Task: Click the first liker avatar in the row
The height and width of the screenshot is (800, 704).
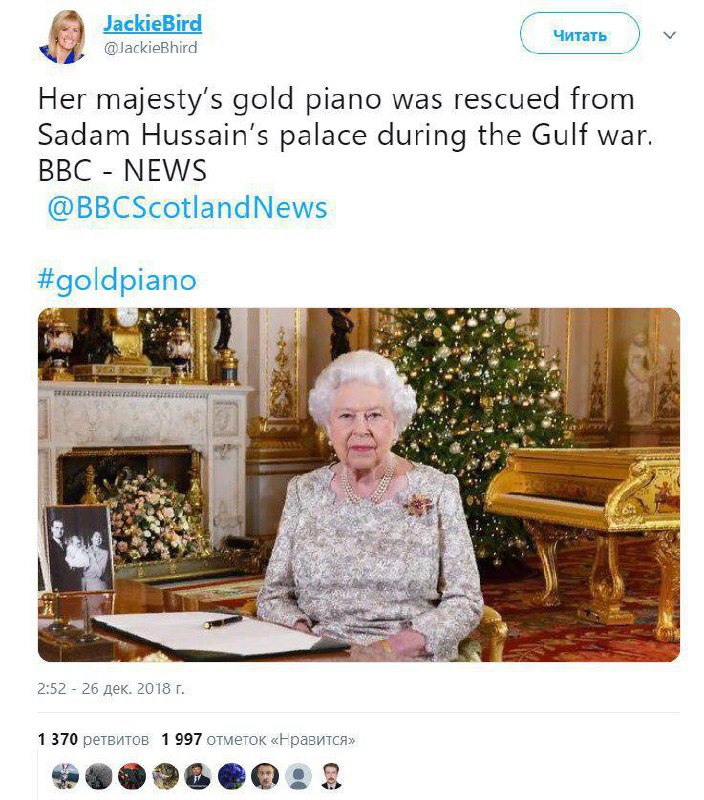Action: [x=66, y=776]
